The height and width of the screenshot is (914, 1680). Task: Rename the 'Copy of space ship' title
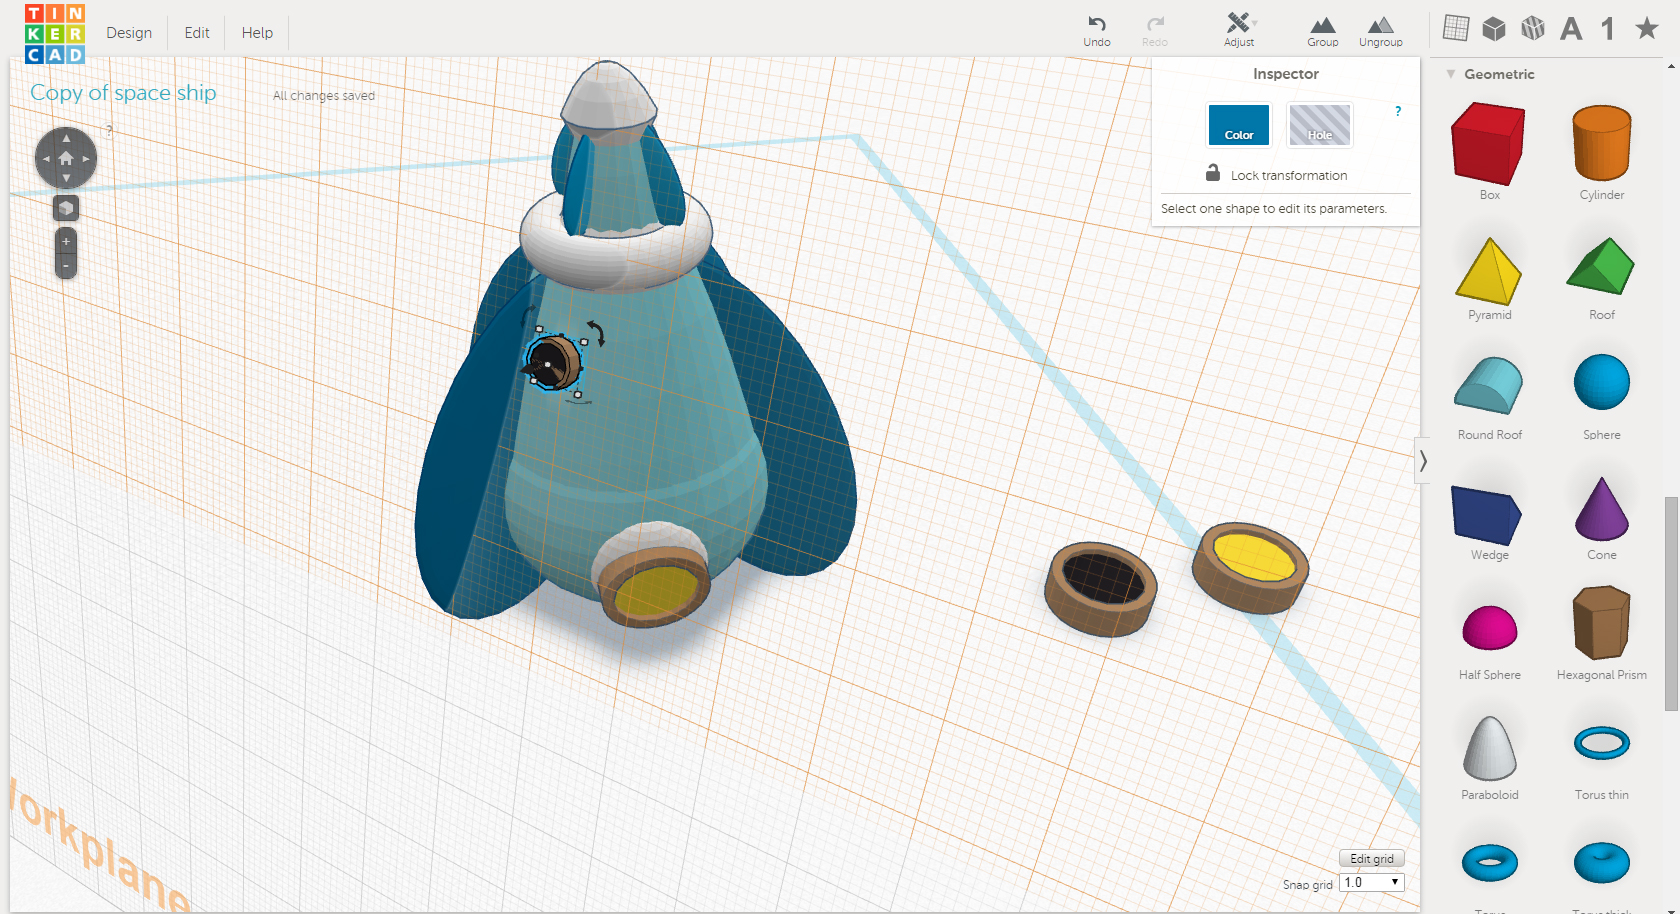click(123, 93)
